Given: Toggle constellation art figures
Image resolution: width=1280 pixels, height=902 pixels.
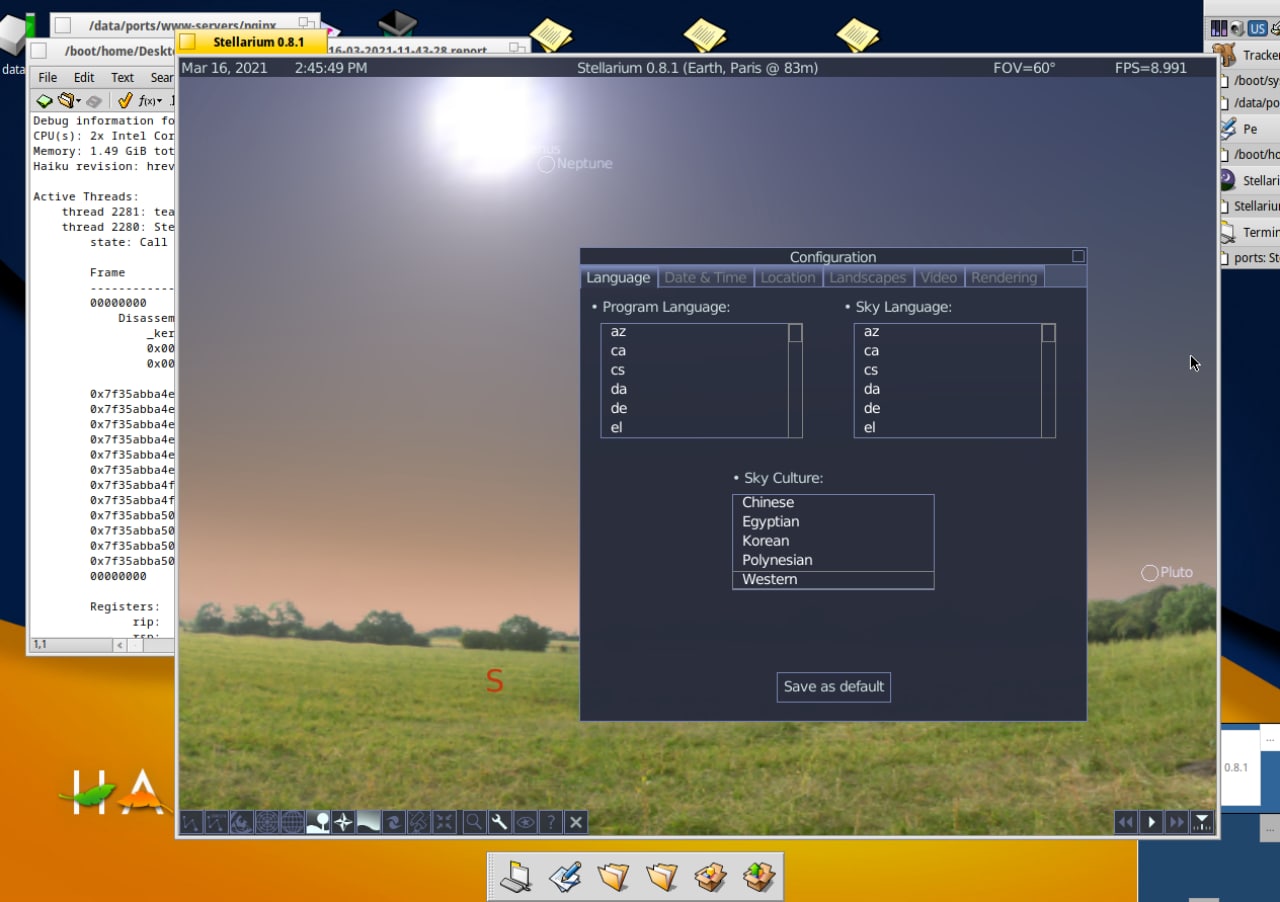Looking at the screenshot, I should point(241,822).
